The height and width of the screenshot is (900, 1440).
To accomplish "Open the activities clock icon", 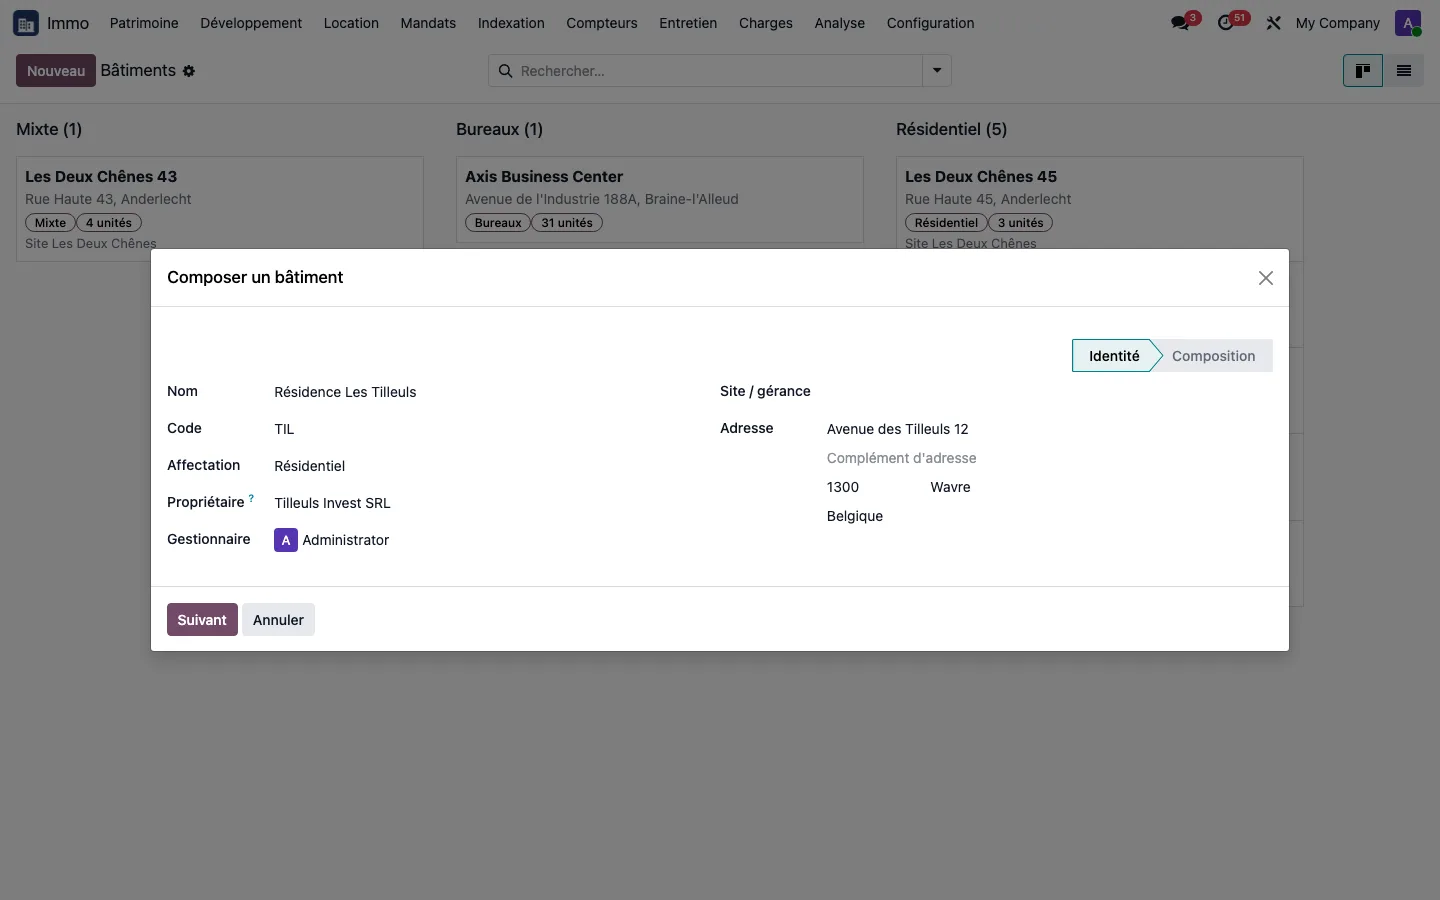I will 1226,23.
